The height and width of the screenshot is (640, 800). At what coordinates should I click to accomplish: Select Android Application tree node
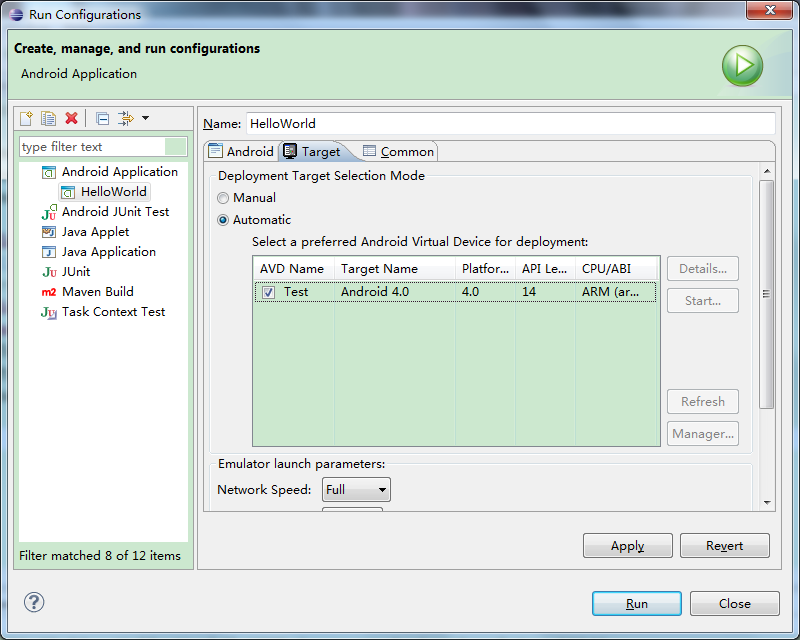(120, 172)
